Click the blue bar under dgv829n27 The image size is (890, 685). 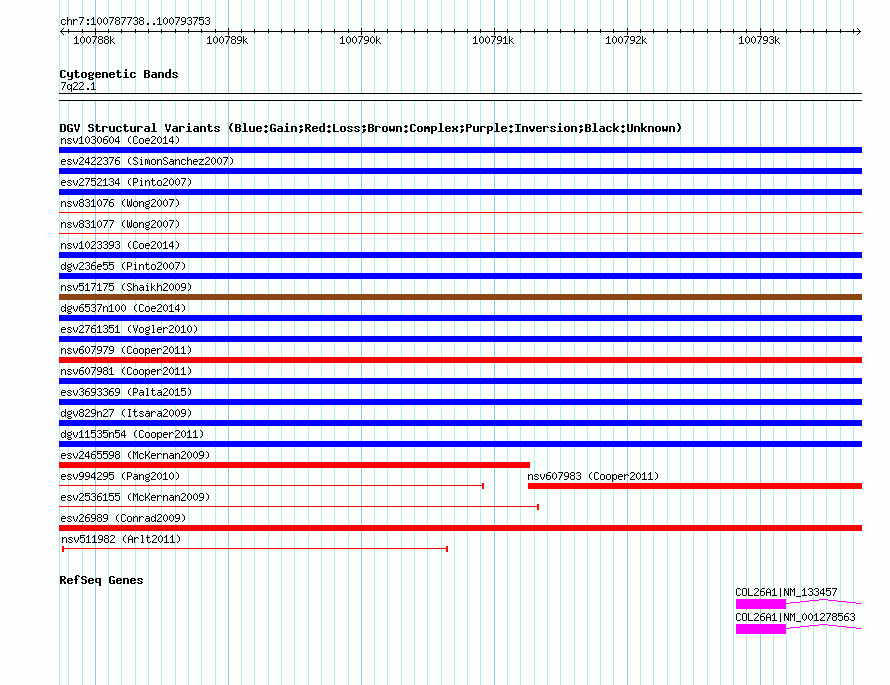pyautogui.click(x=460, y=423)
